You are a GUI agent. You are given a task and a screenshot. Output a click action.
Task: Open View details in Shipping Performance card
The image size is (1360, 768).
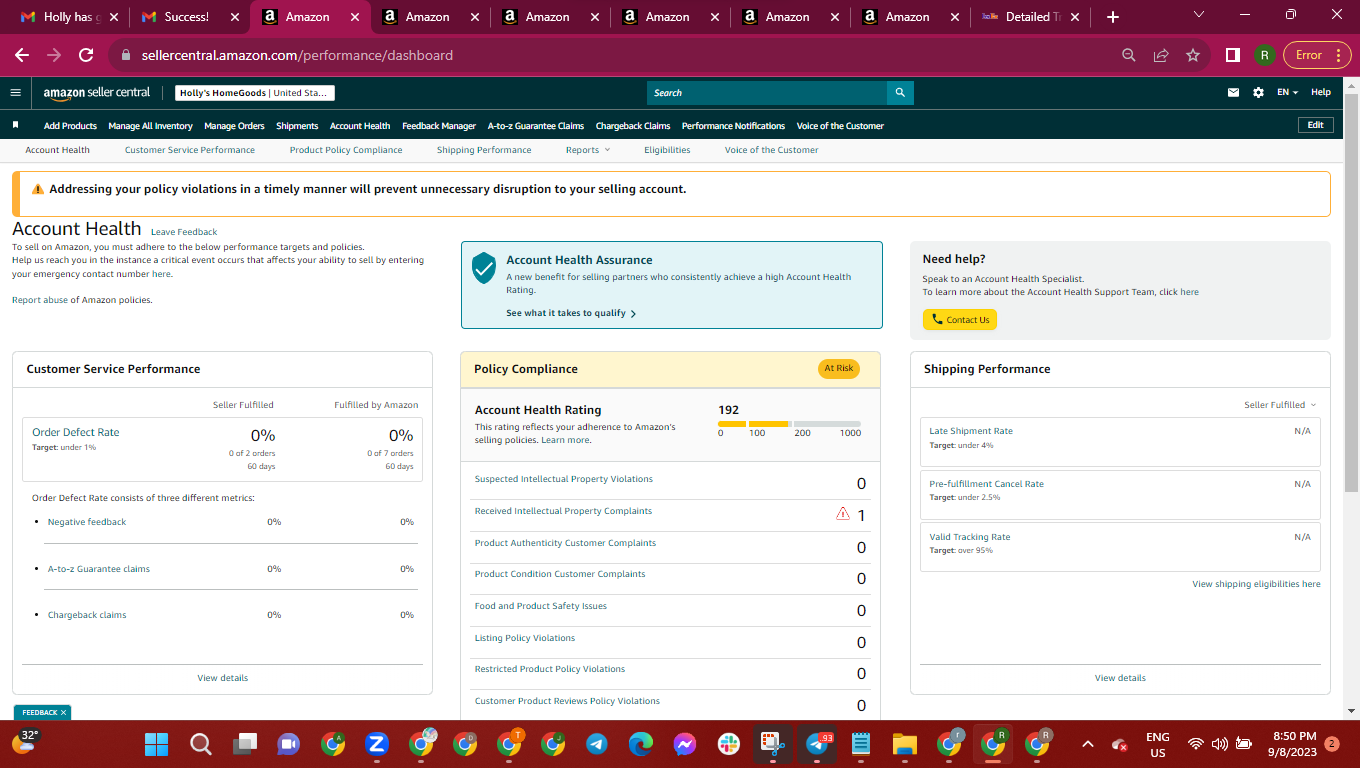(x=1120, y=678)
